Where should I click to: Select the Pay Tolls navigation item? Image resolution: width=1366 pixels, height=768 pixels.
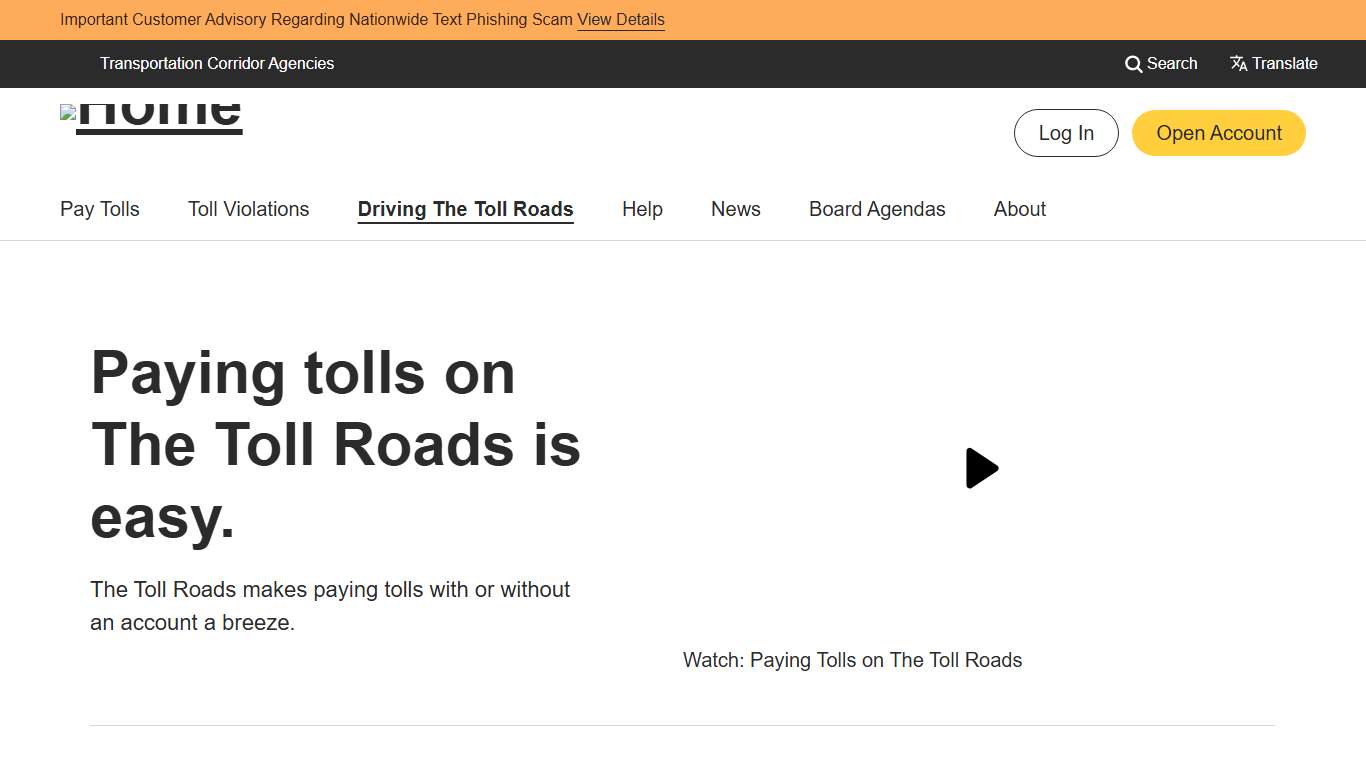pyautogui.click(x=99, y=209)
